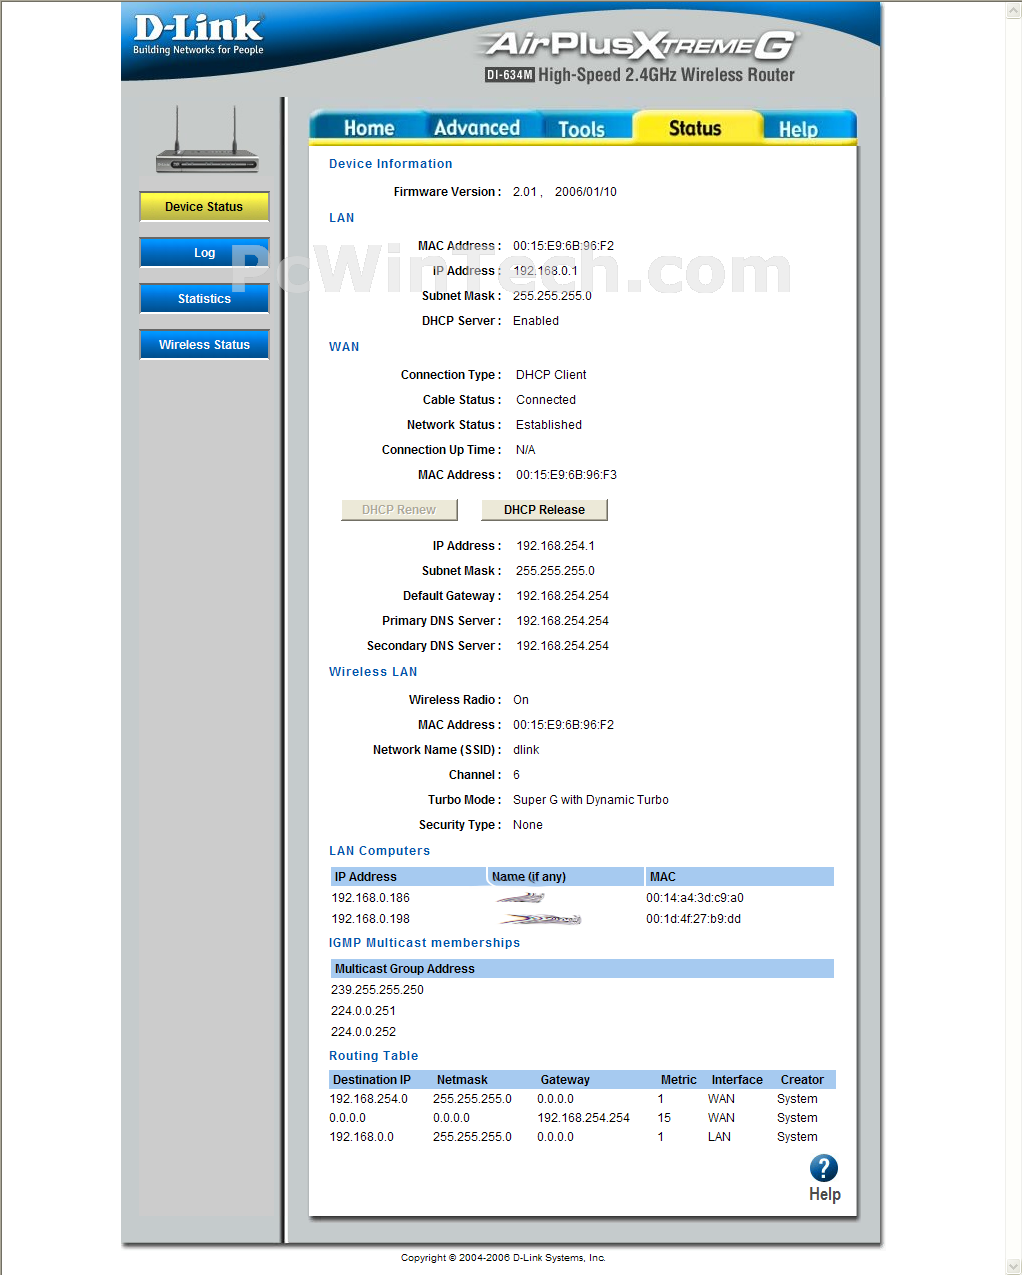Click the WAN MAC address 00:15:E9:6B:96:F3

tap(566, 475)
